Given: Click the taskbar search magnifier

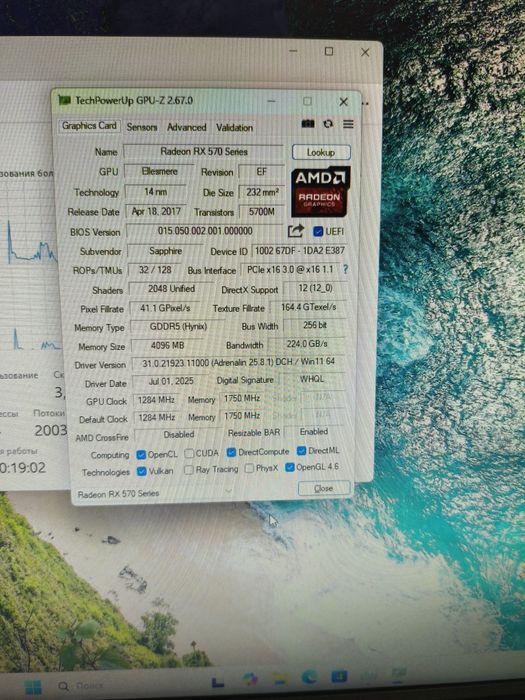Looking at the screenshot, I should click(63, 686).
